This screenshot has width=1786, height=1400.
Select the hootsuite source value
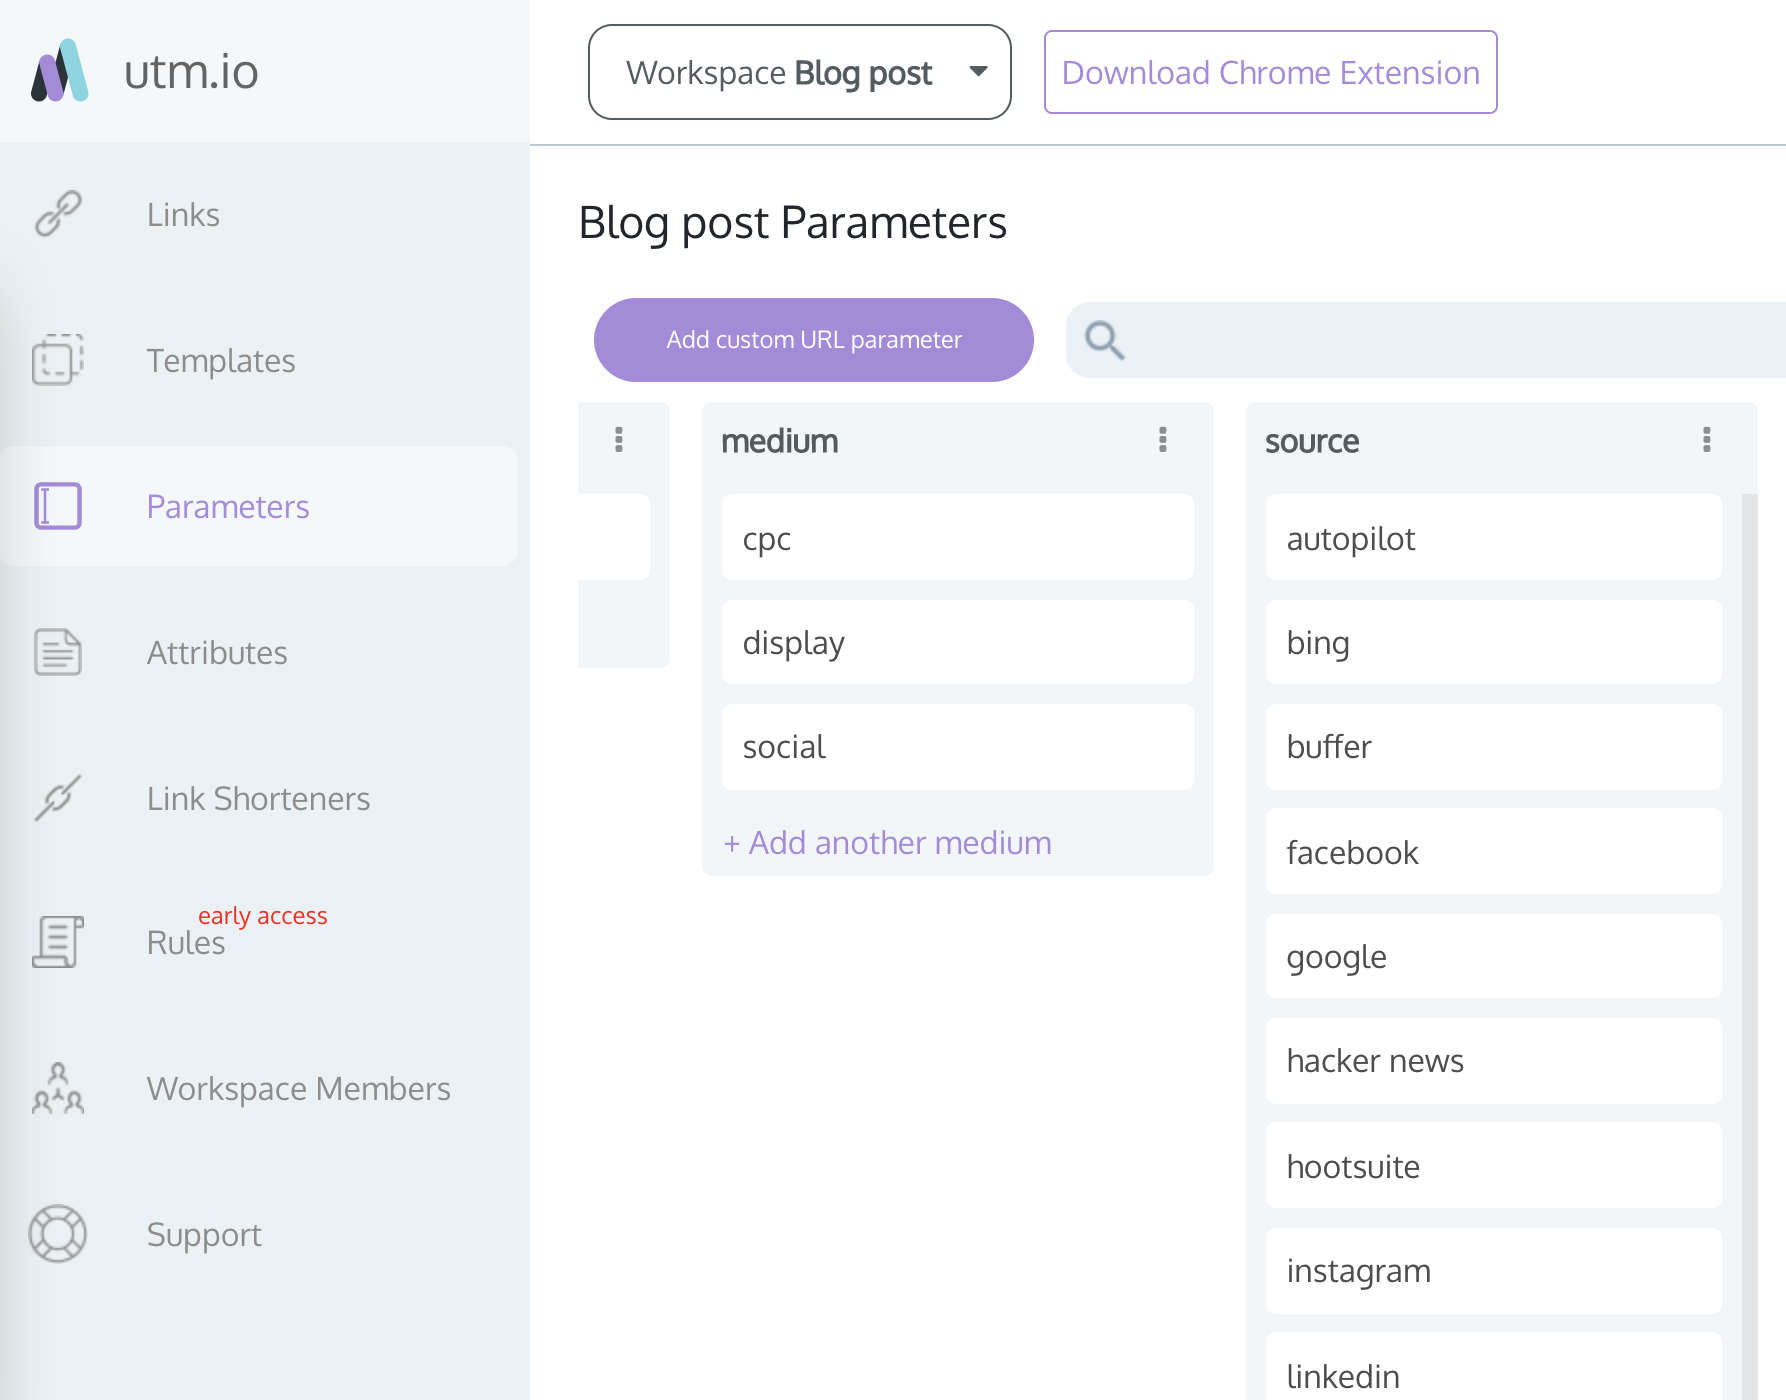[1494, 1166]
